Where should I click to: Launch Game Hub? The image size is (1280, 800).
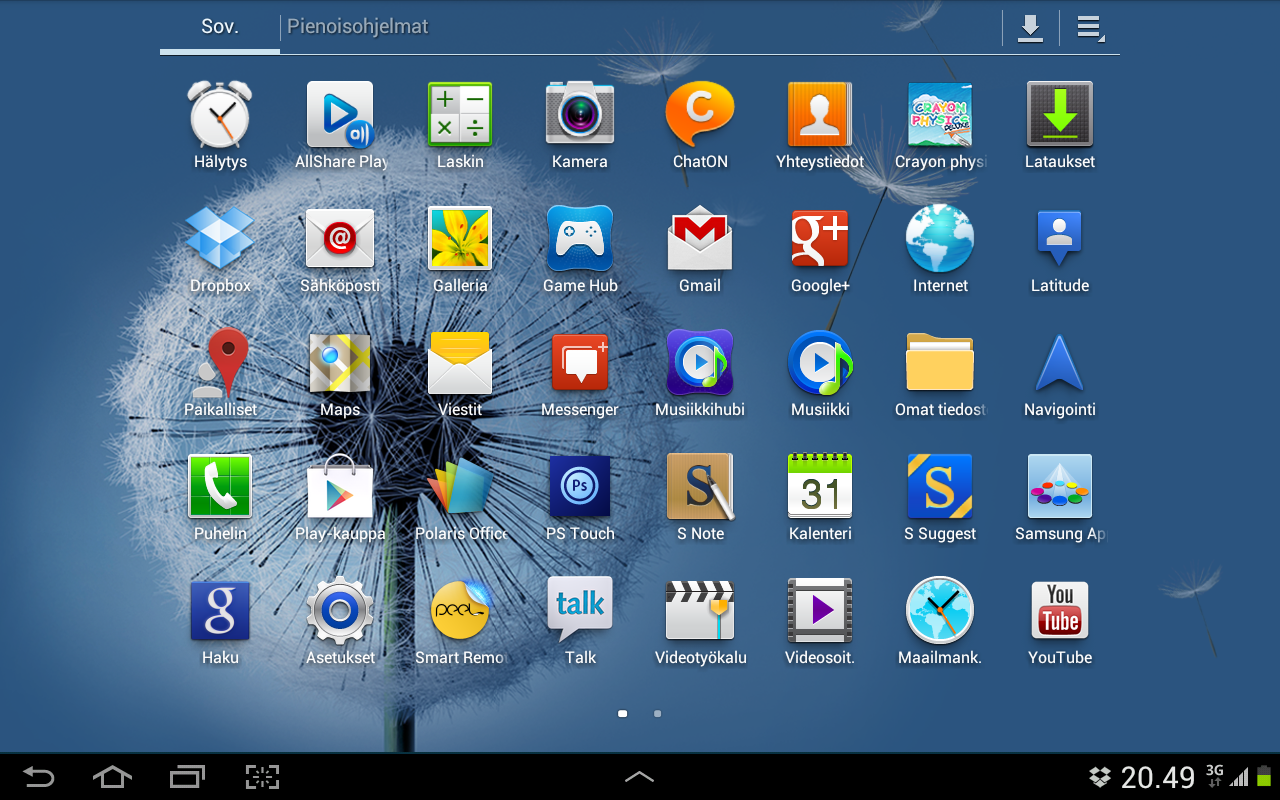580,250
